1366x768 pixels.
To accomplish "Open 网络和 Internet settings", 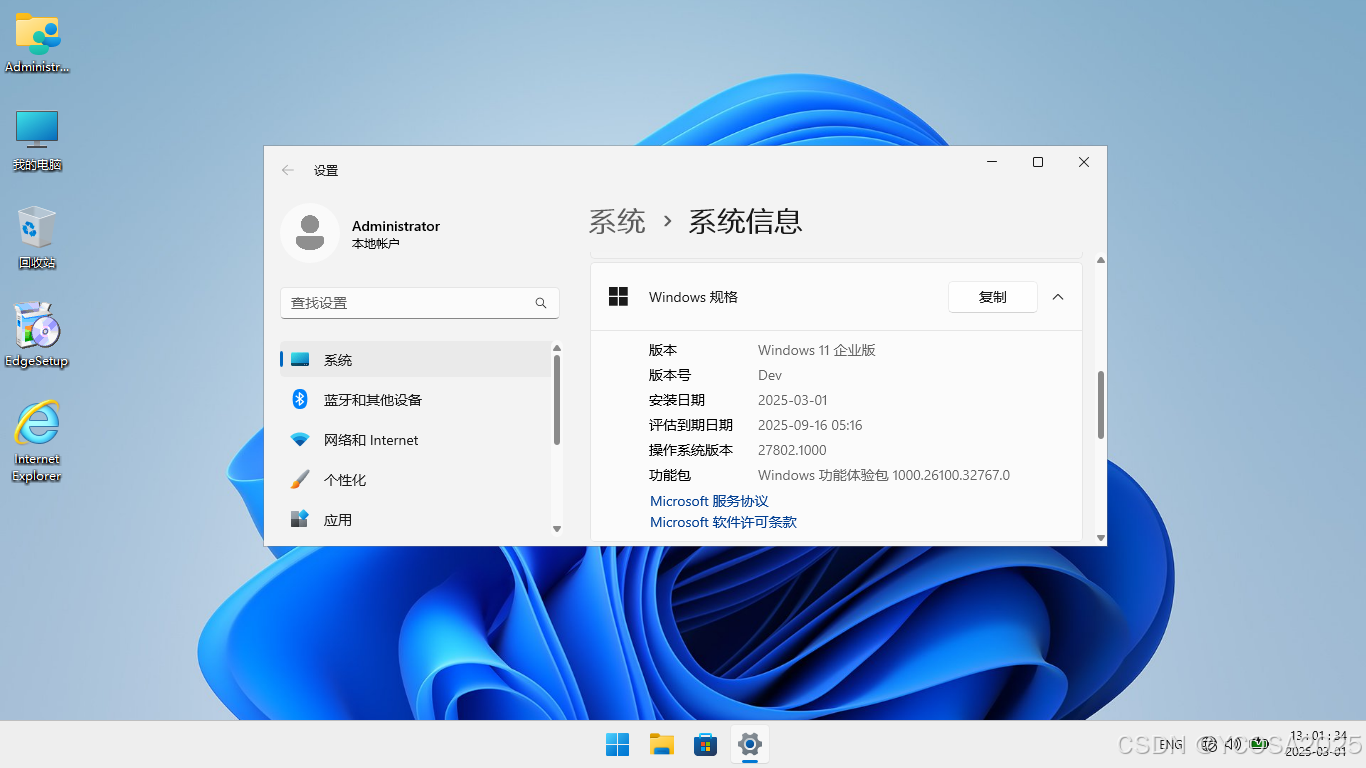I will pyautogui.click(x=415, y=440).
